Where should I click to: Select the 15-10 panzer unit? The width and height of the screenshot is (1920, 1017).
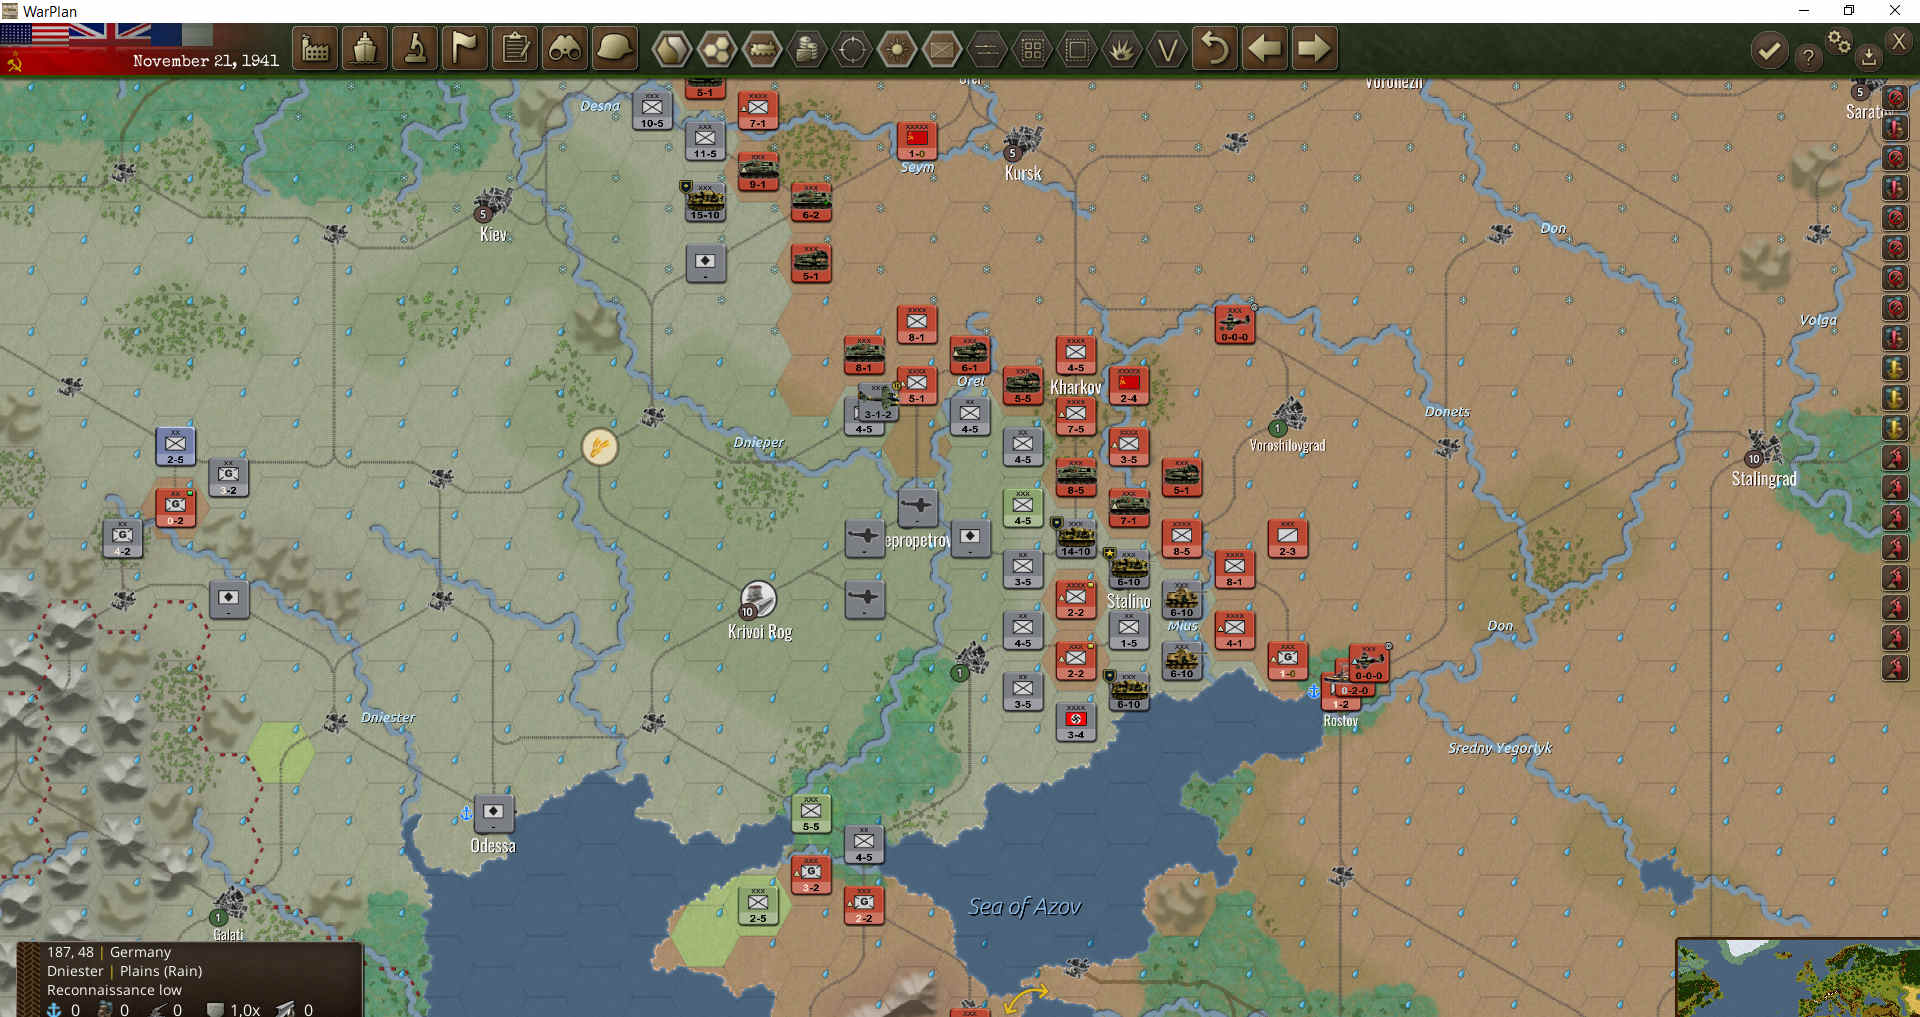[705, 202]
